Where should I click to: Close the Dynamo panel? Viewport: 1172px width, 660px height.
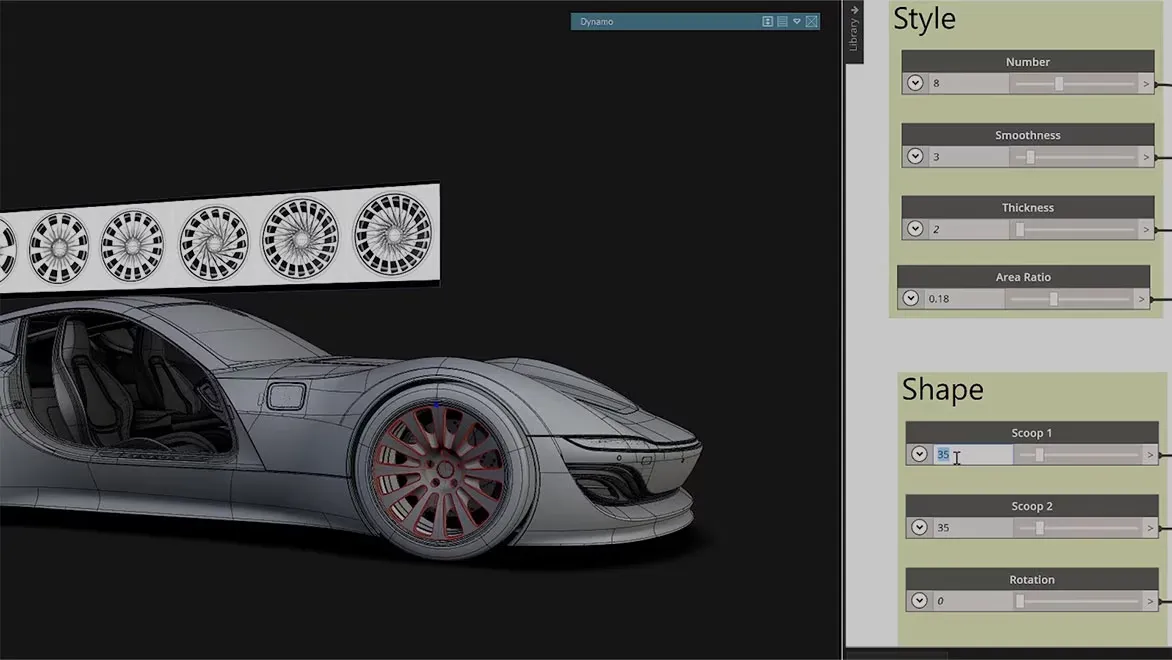coord(812,21)
